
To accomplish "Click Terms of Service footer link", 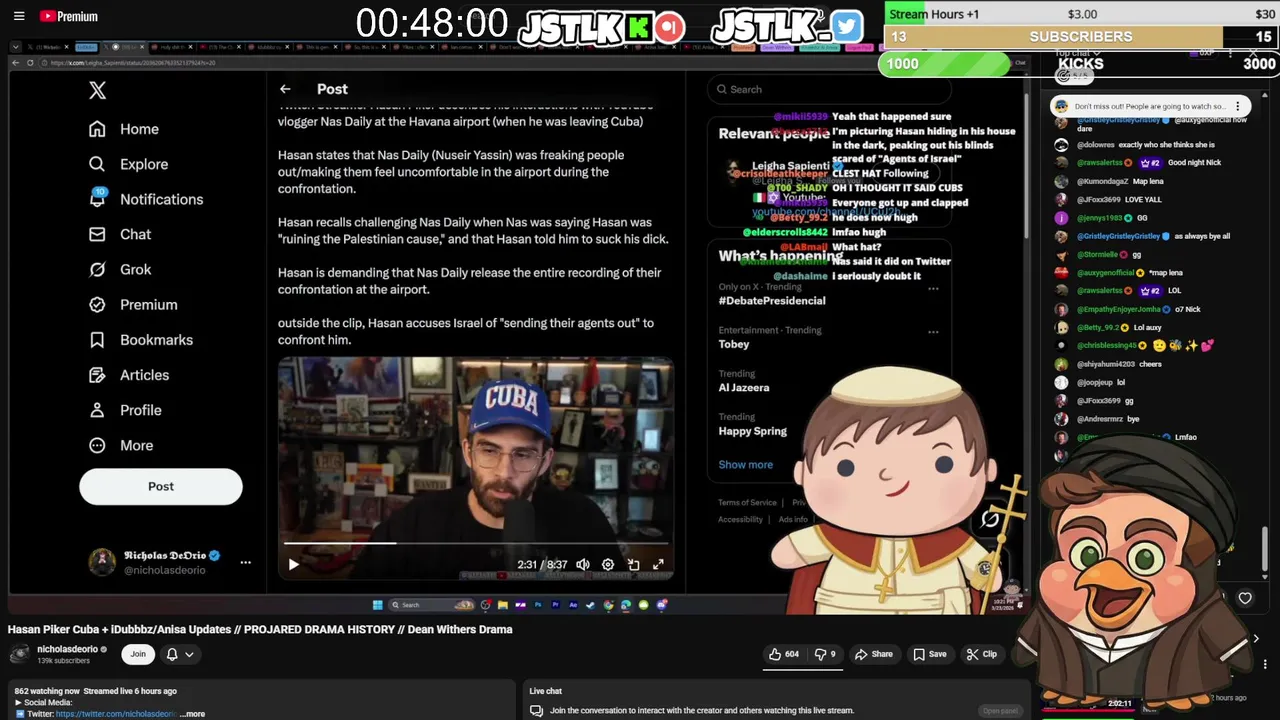I will 747,503.
